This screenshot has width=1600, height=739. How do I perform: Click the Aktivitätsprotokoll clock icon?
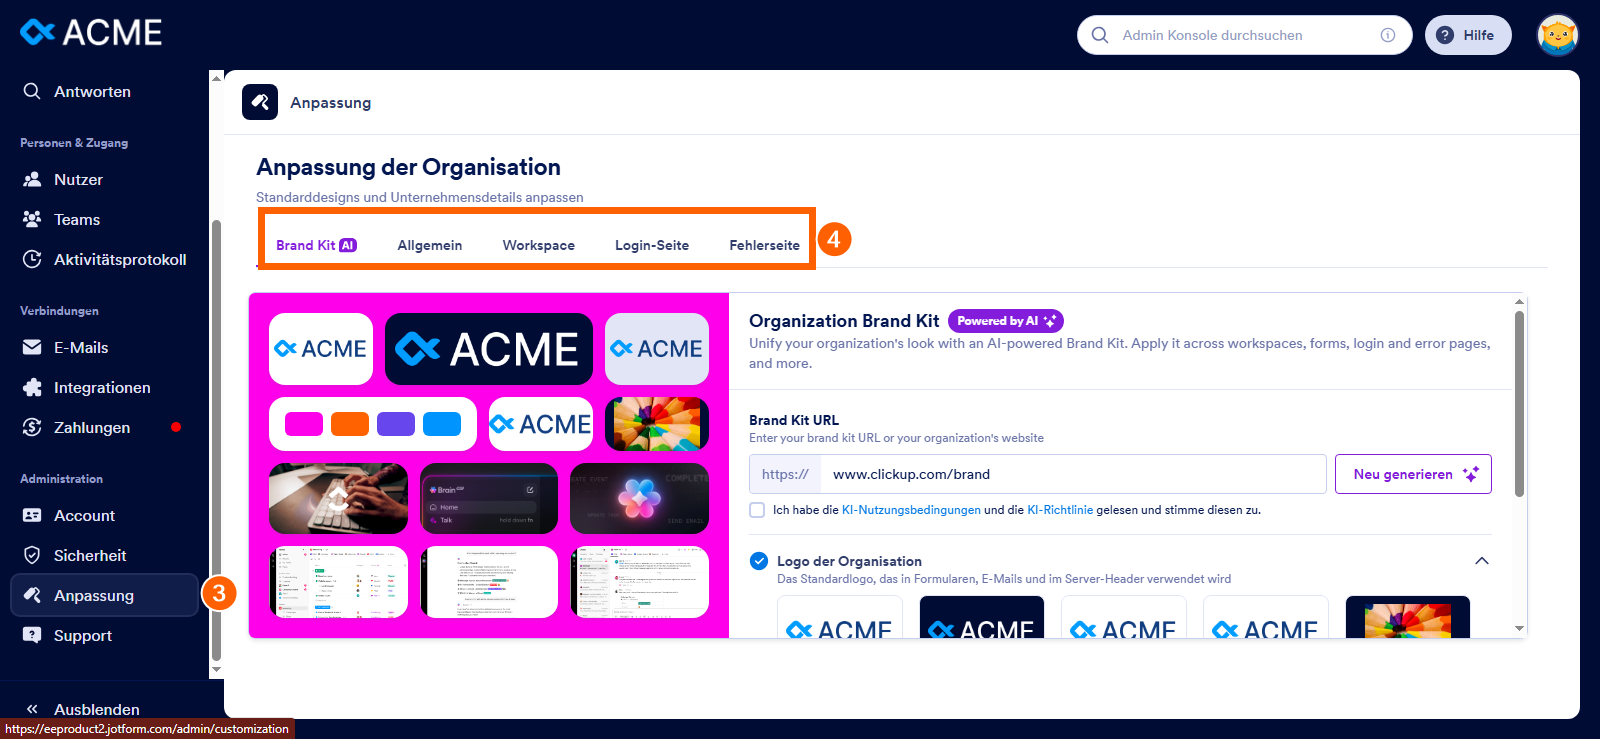(32, 259)
